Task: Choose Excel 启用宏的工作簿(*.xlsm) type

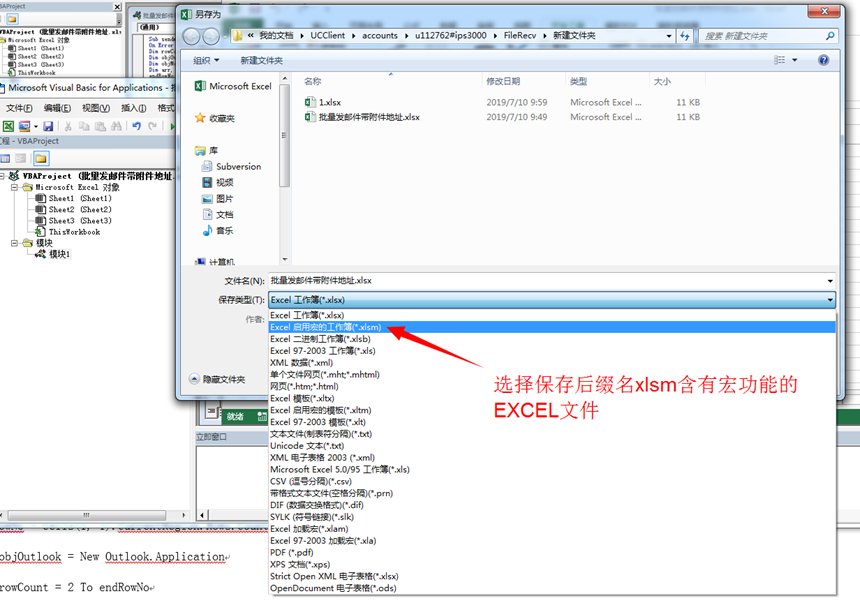Action: pyautogui.click(x=552, y=327)
